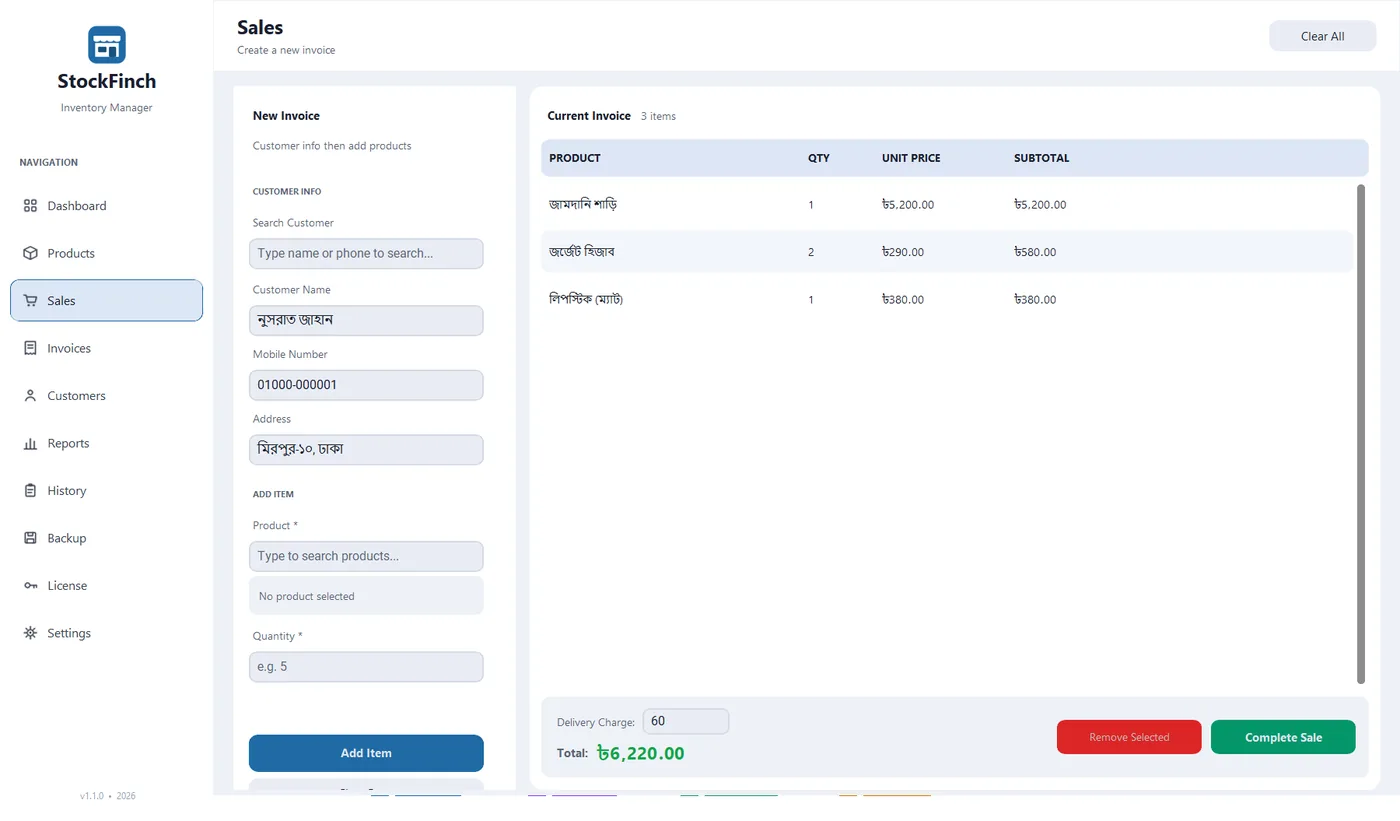Click the v1.1.0 version text

click(x=92, y=796)
